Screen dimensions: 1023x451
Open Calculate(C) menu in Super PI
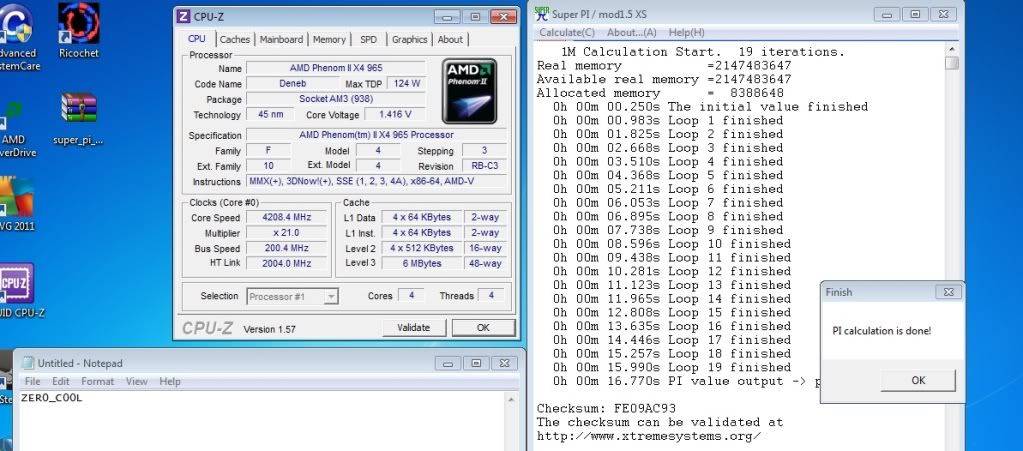coord(567,33)
